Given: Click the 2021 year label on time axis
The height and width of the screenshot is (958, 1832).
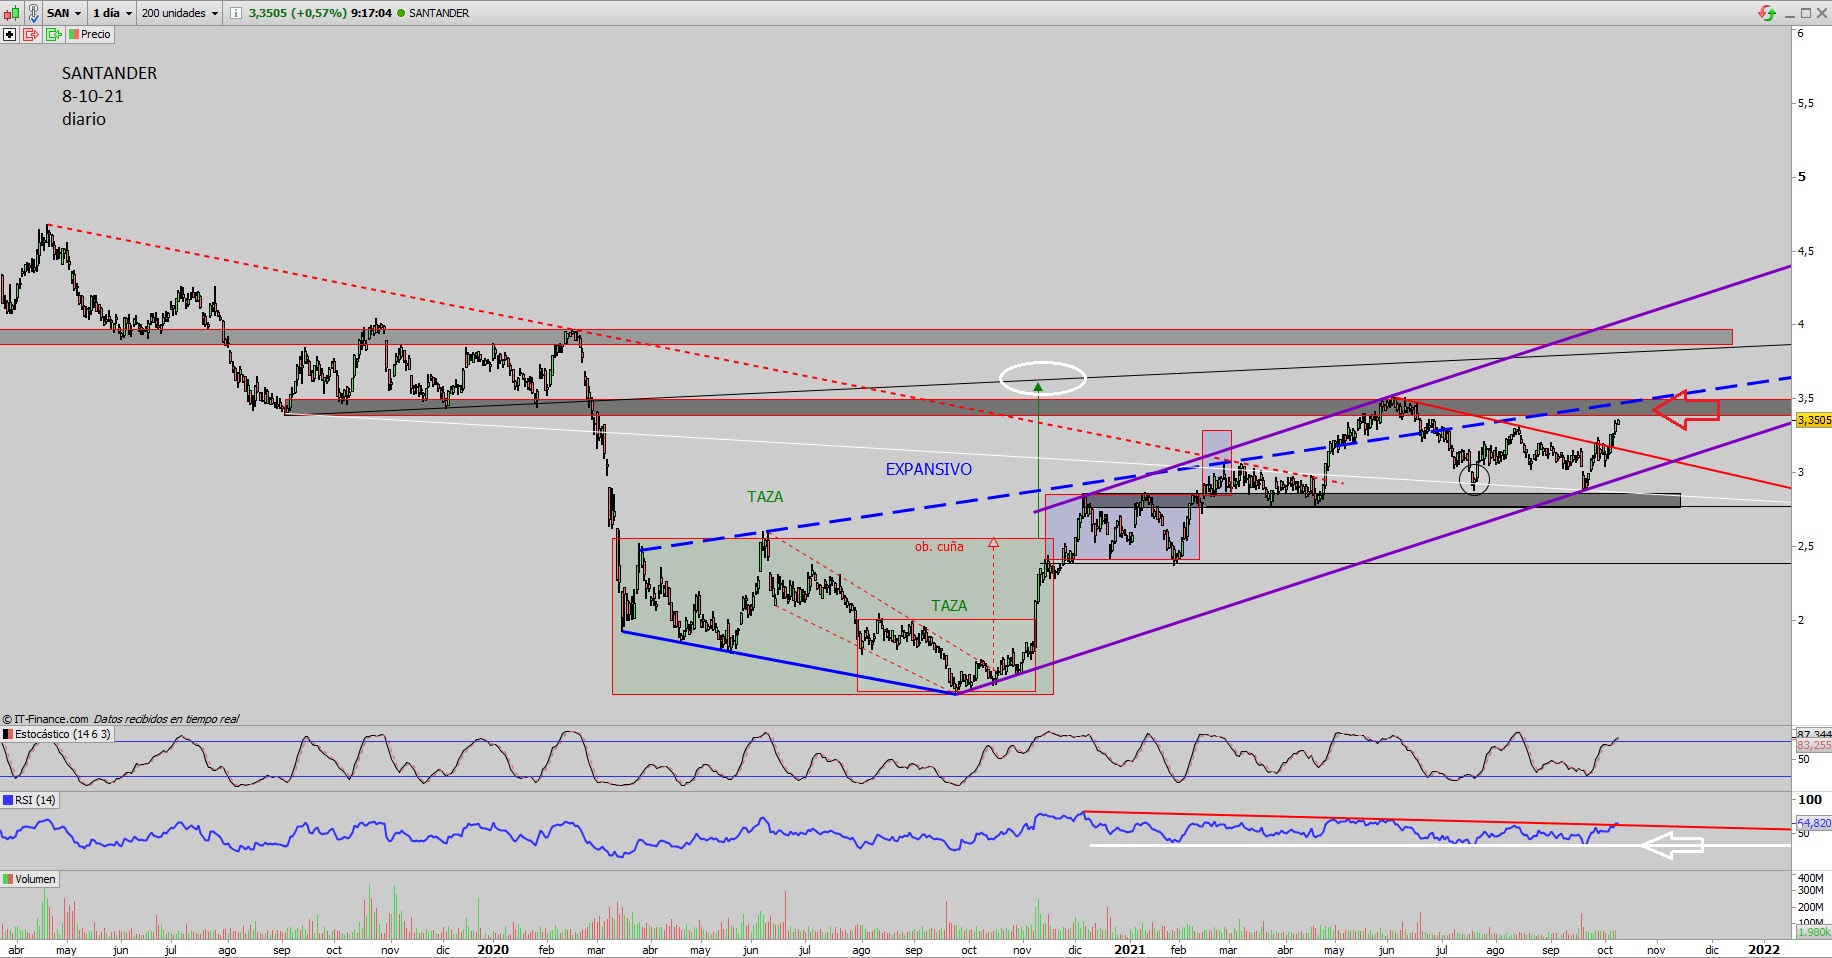Looking at the screenshot, I should click(x=1129, y=949).
